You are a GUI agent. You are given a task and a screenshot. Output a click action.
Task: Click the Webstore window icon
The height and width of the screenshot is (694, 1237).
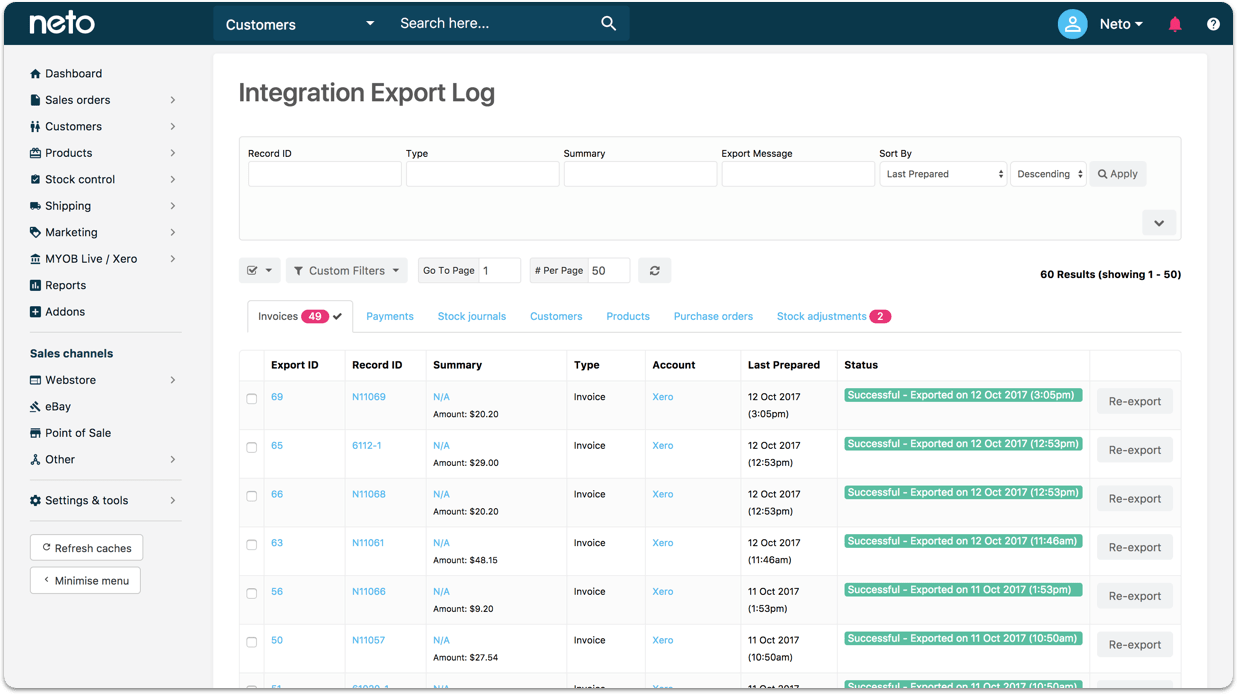[36, 381]
